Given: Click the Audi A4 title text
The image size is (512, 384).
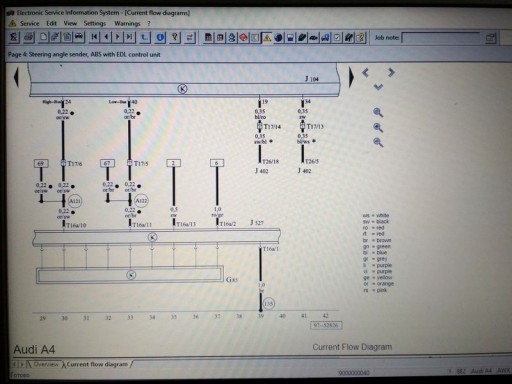Looking at the screenshot, I should [34, 350].
